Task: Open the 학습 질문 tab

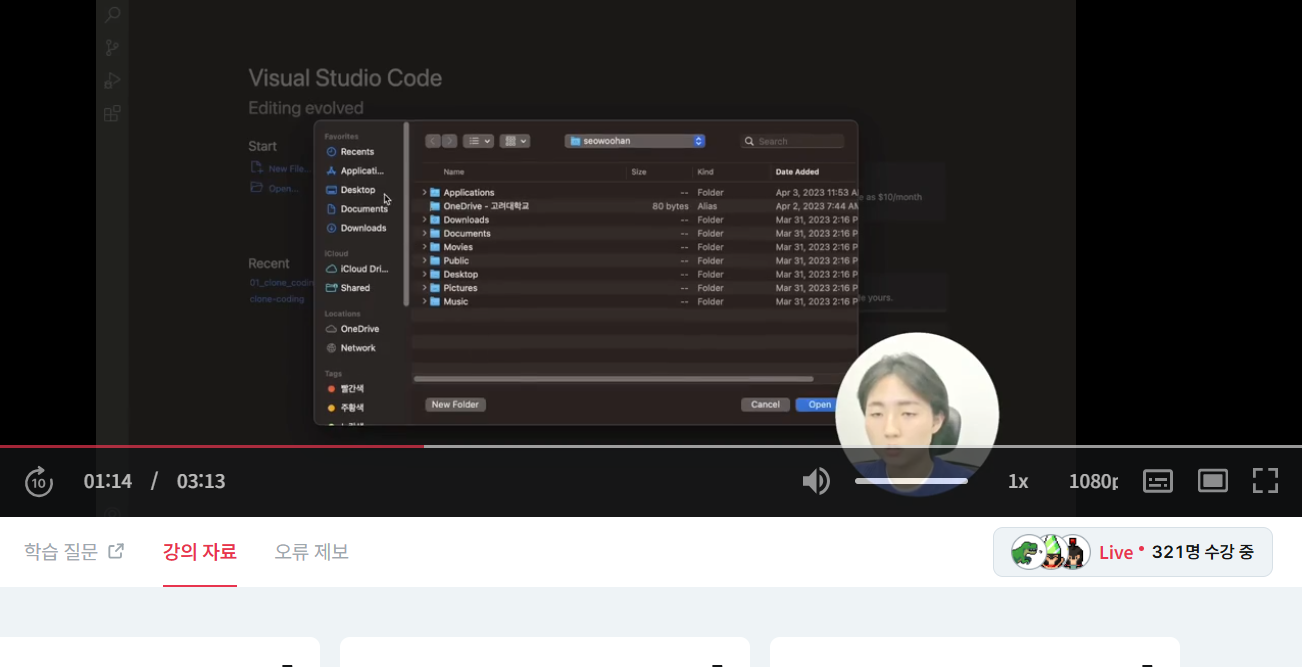Action: tap(74, 551)
